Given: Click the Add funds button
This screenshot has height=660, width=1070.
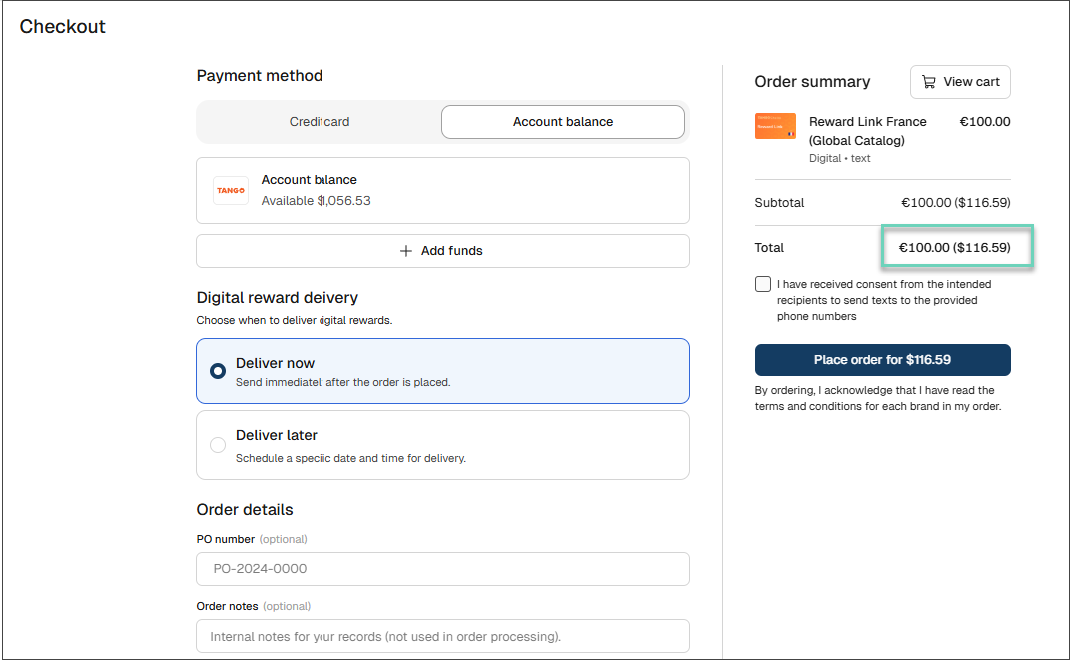Looking at the screenshot, I should [443, 251].
